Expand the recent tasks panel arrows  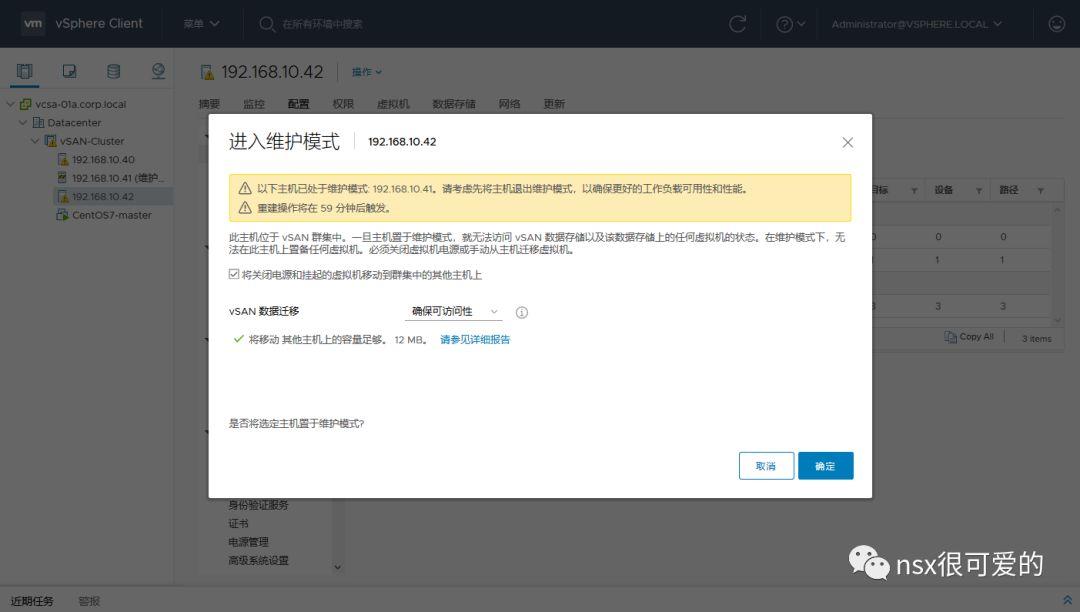click(x=1067, y=600)
